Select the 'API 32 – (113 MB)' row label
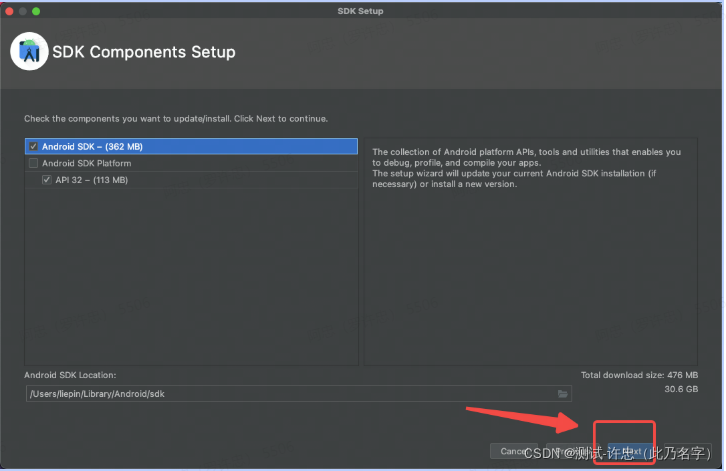 (x=92, y=180)
